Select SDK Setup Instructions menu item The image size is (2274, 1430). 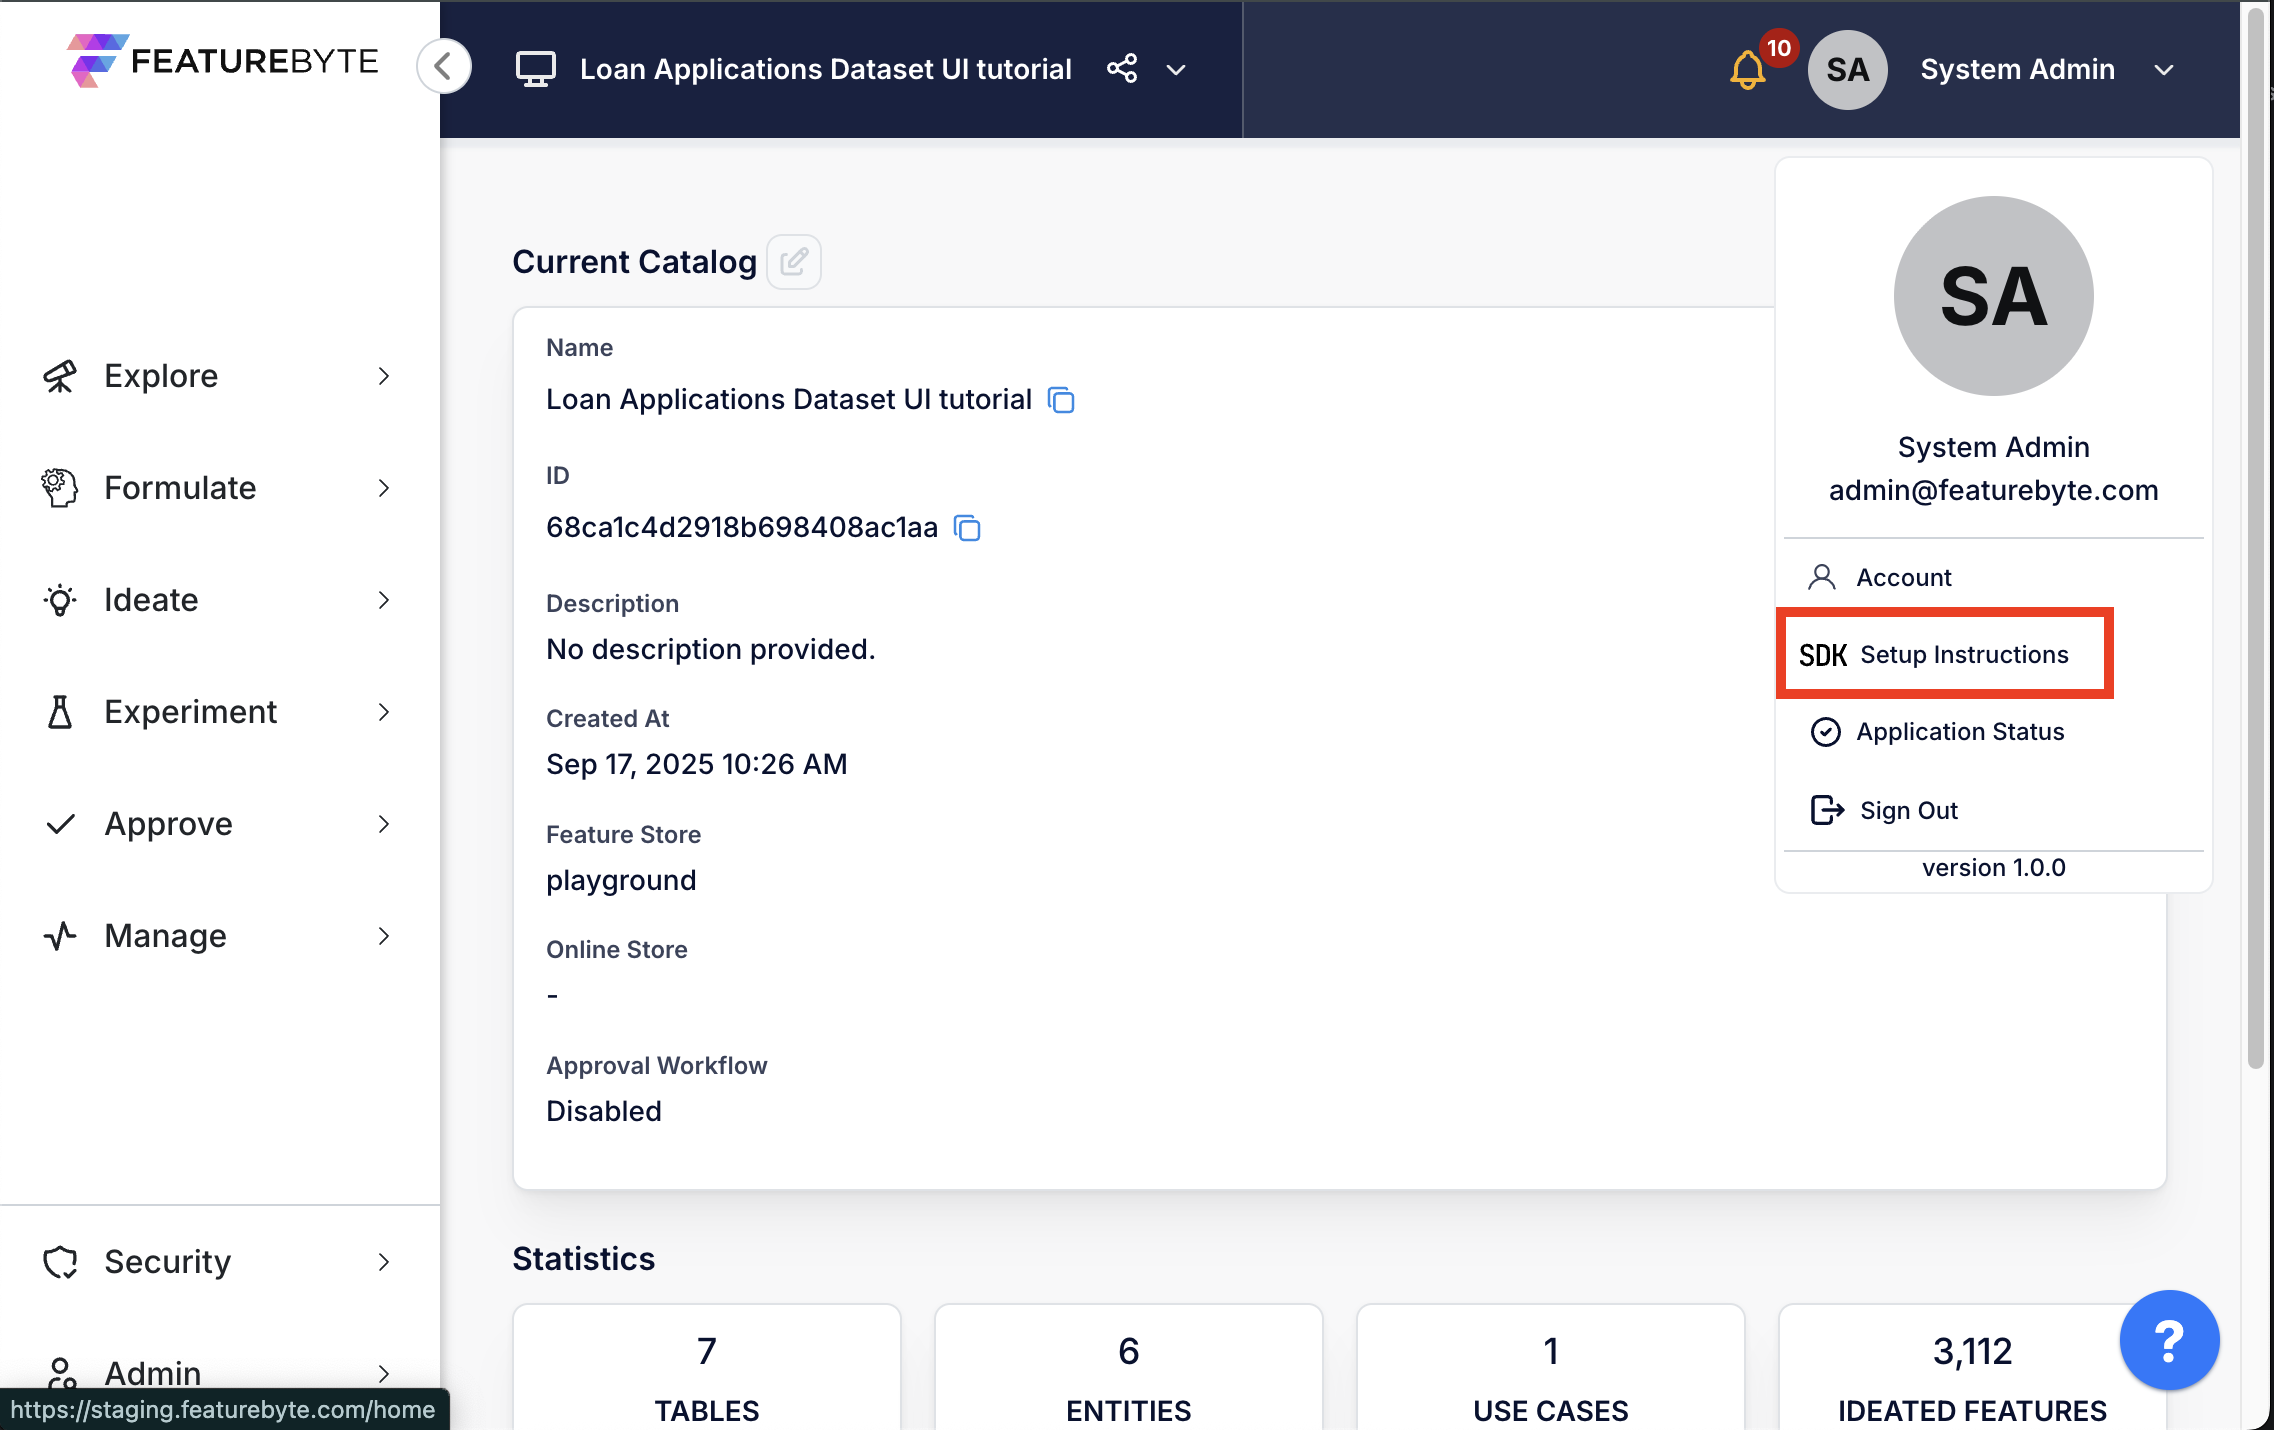(x=1943, y=654)
